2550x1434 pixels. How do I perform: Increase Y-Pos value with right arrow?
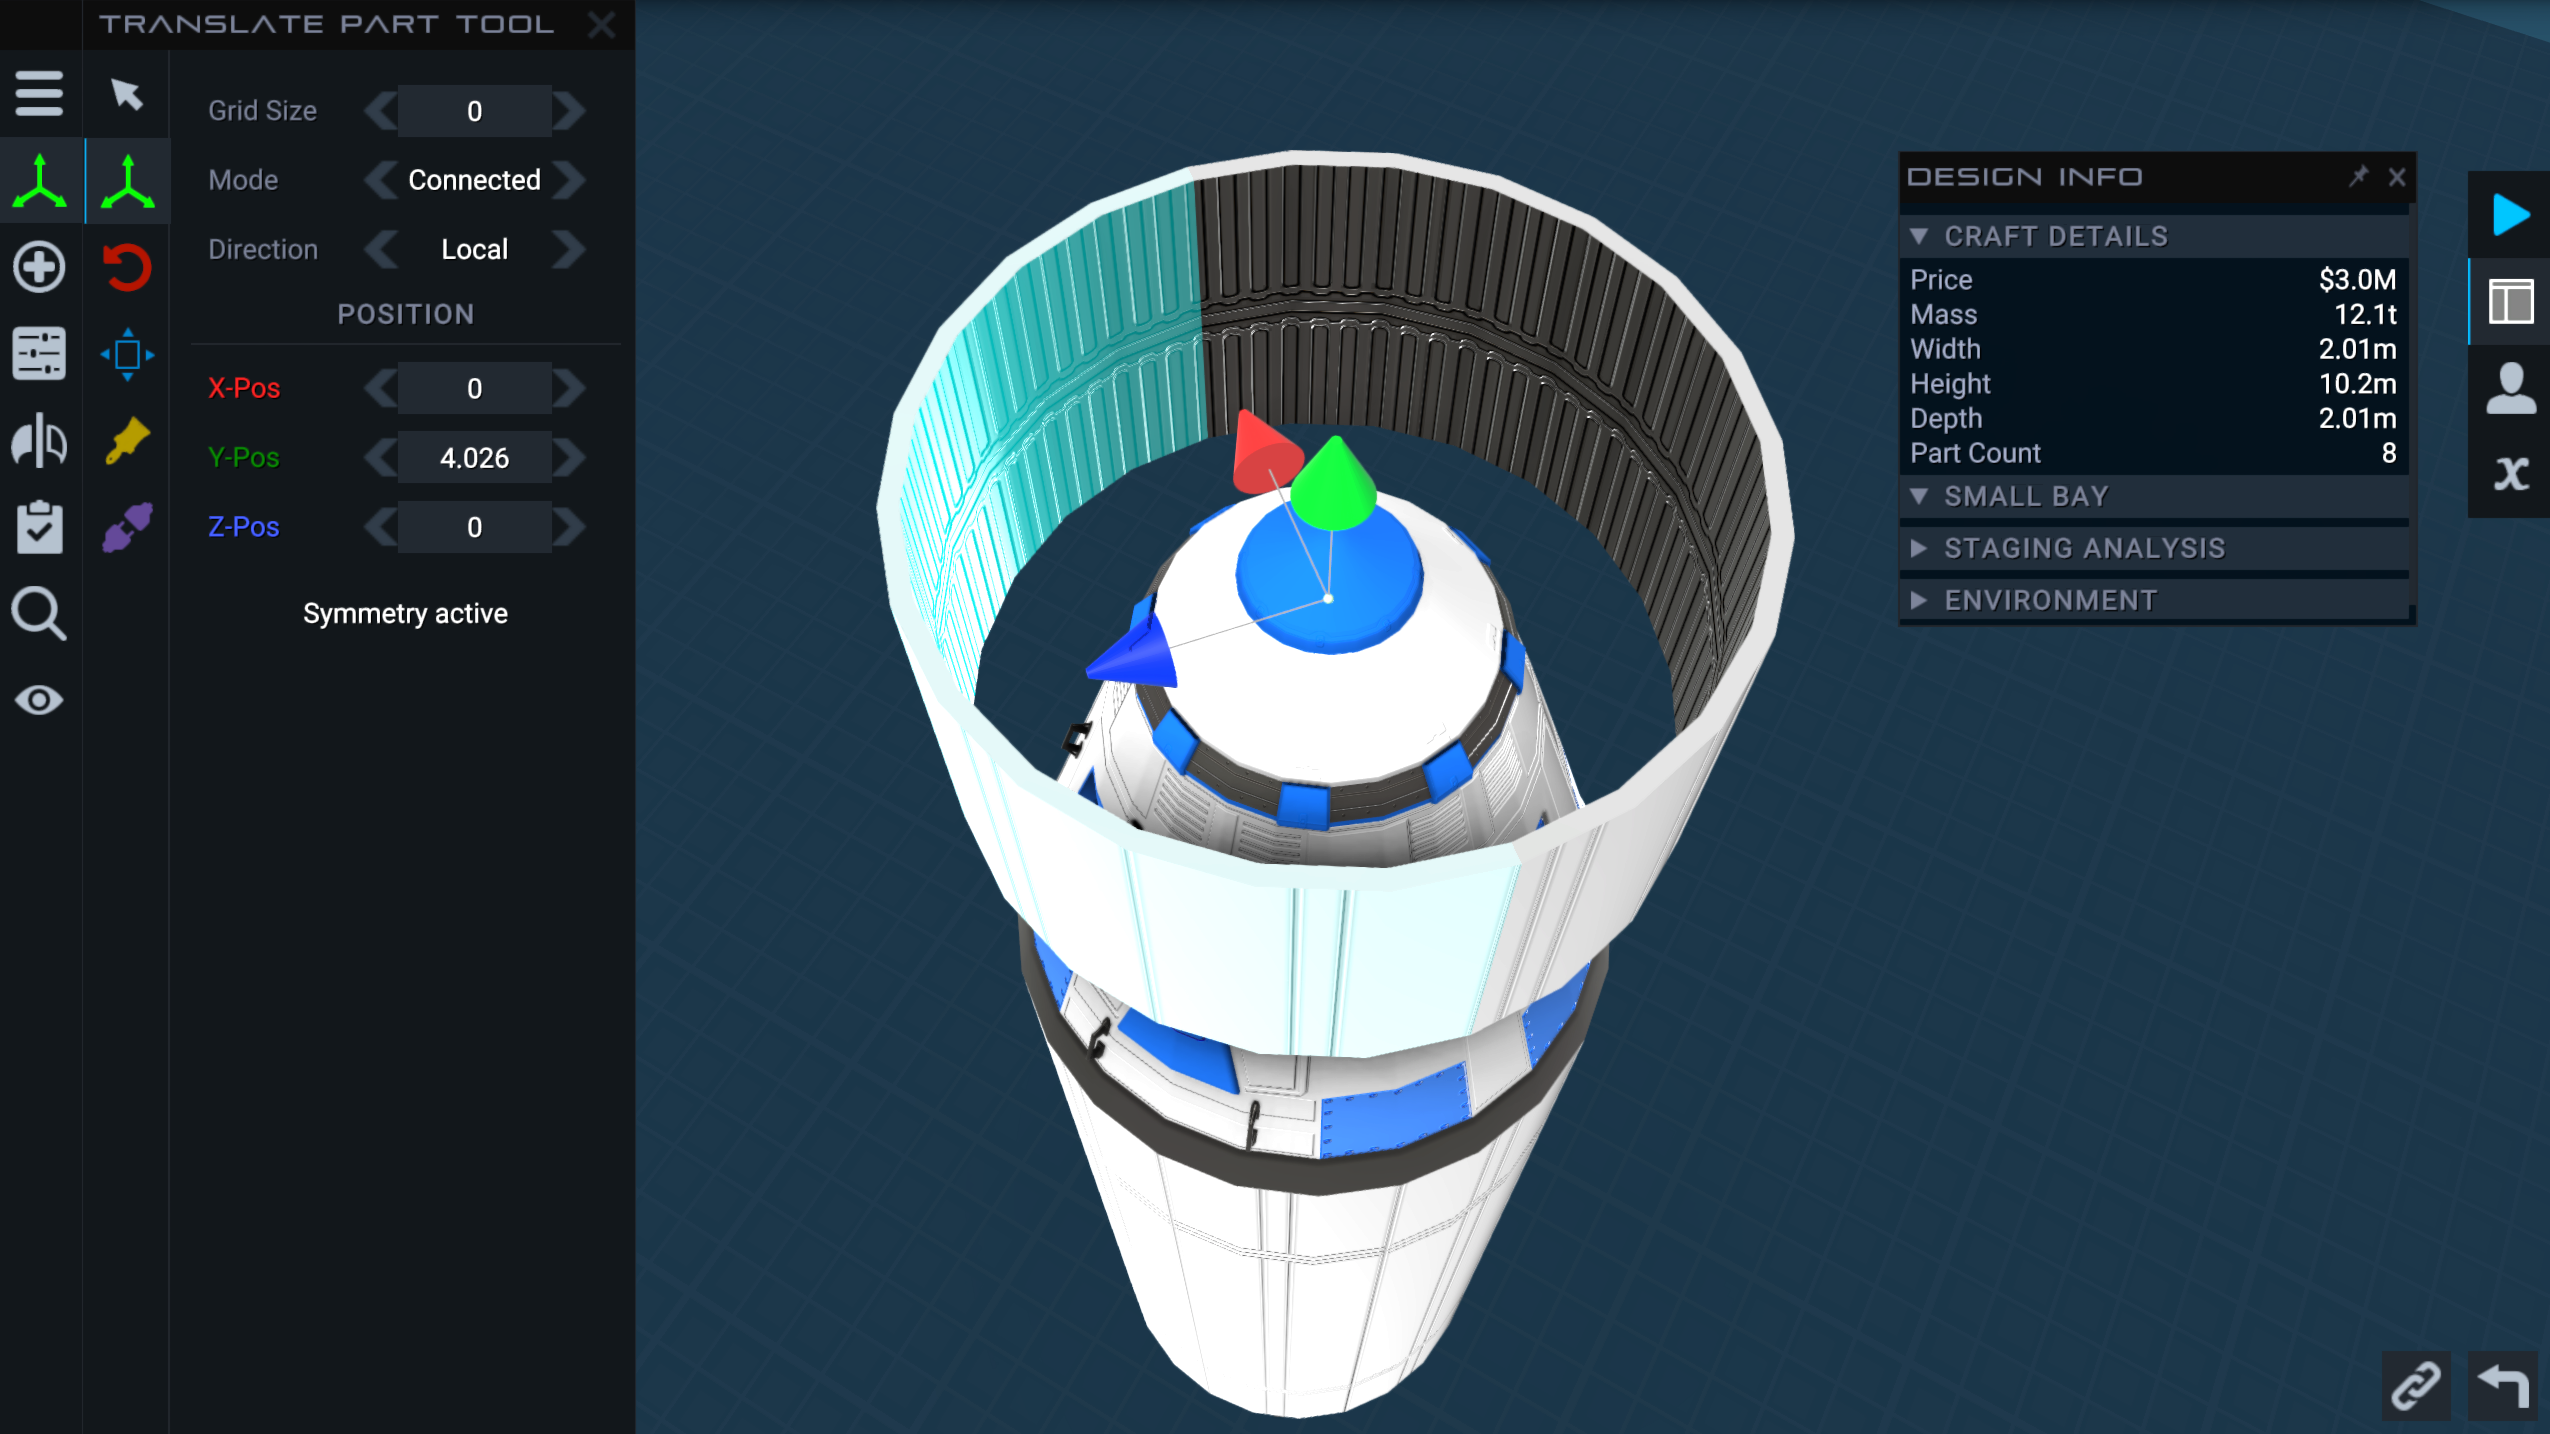[569, 458]
